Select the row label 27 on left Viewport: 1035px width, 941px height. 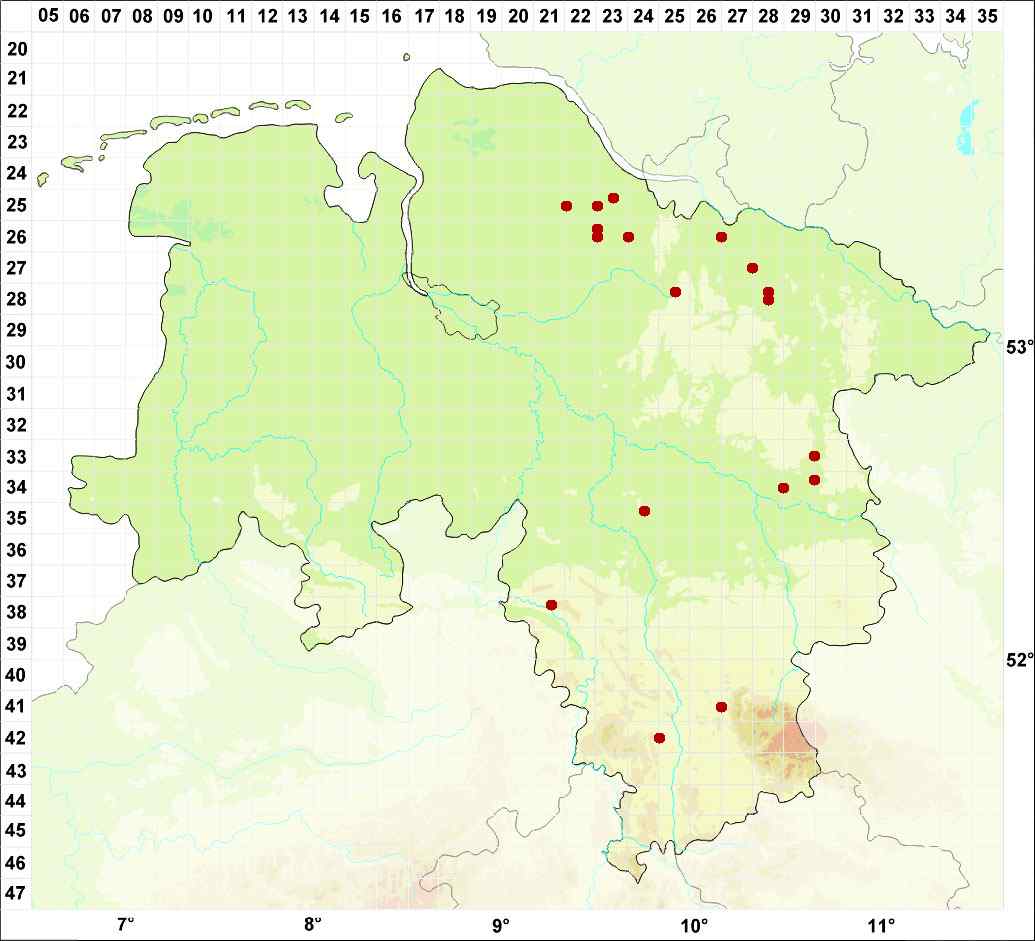[17, 268]
